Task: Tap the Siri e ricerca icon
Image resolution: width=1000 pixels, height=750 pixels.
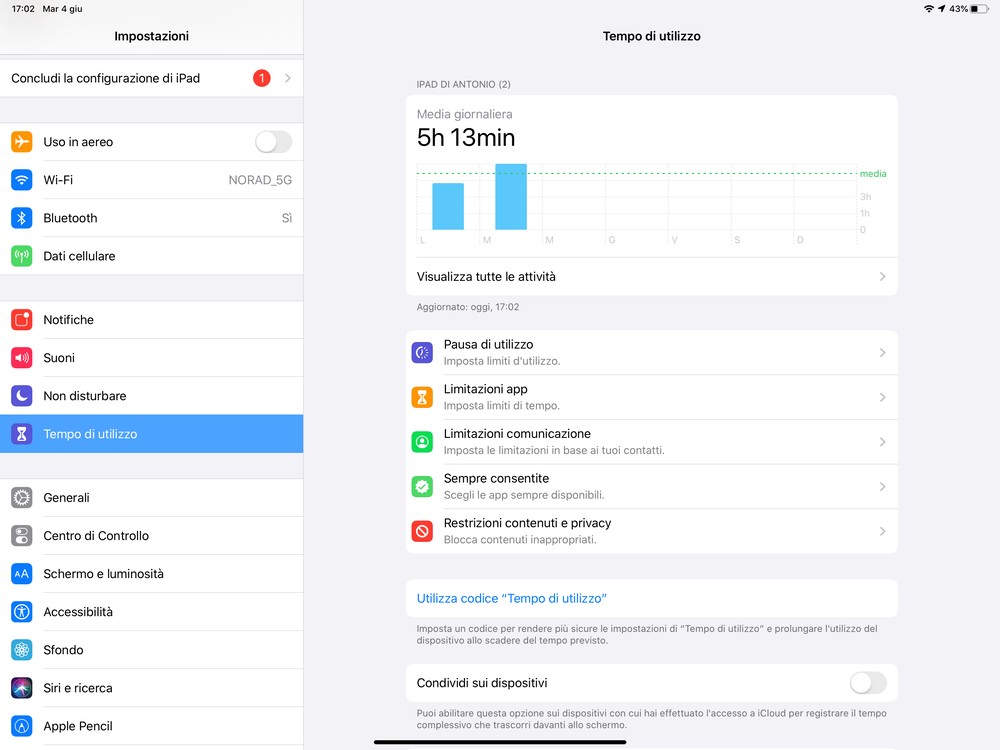Action: 22,688
